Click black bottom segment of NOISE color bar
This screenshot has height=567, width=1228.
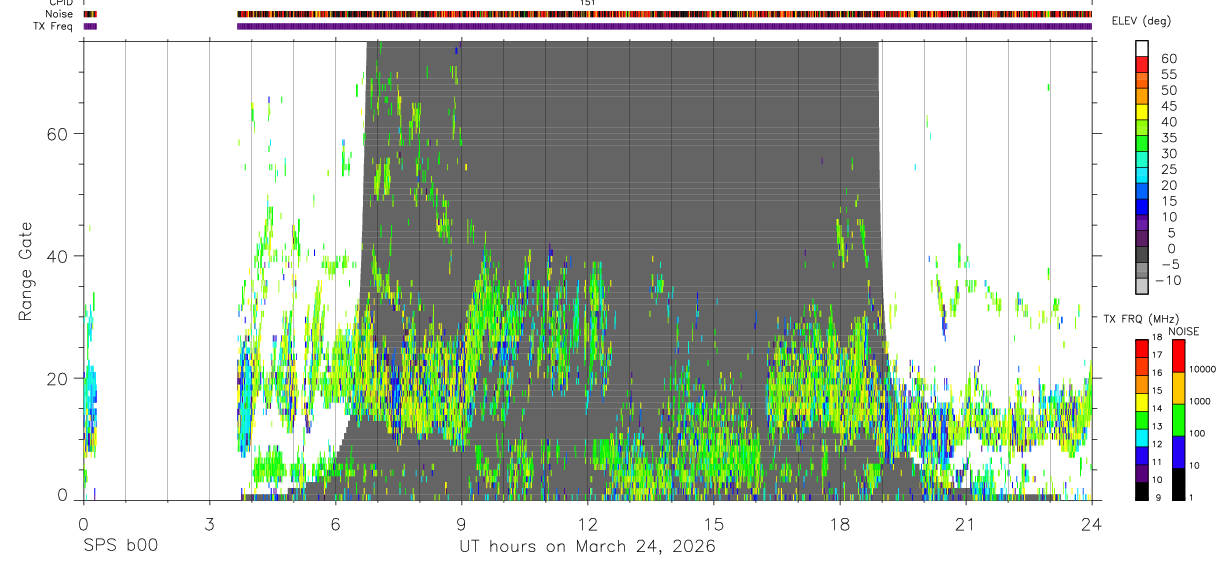click(1179, 484)
